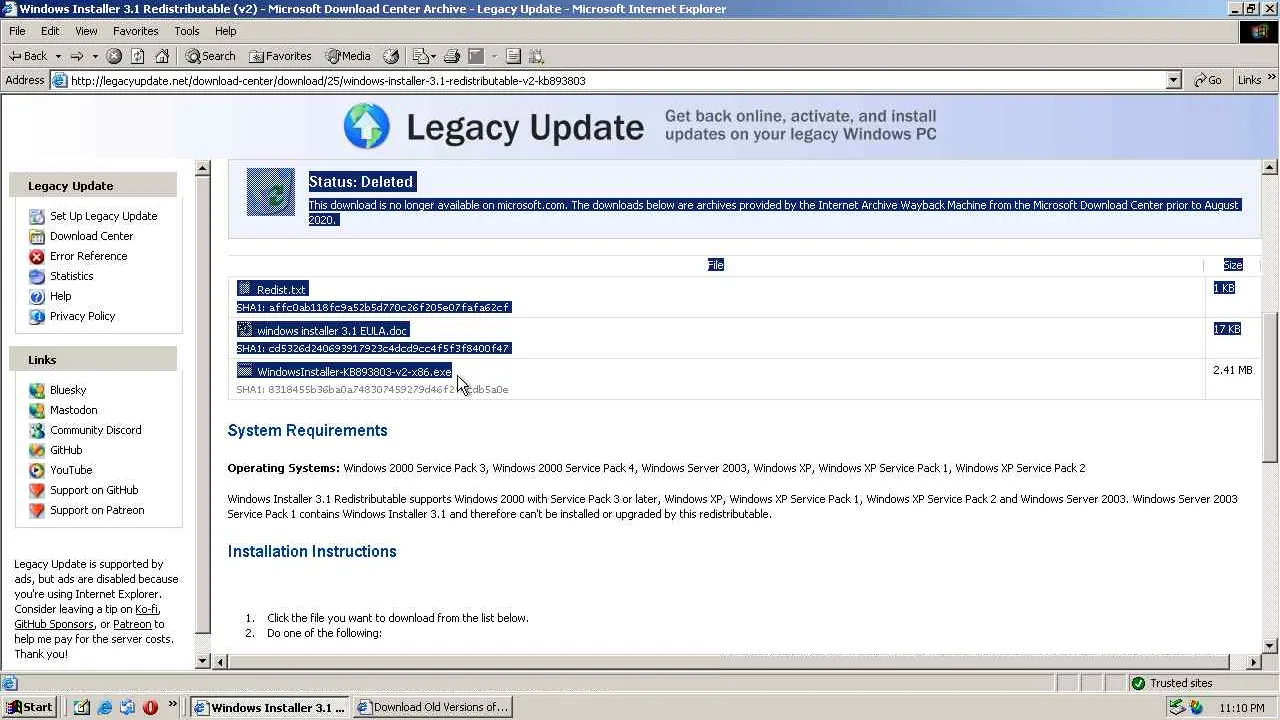The height and width of the screenshot is (720, 1280).
Task: Download windows installer 3.1 EULA.doc
Action: coord(332,330)
